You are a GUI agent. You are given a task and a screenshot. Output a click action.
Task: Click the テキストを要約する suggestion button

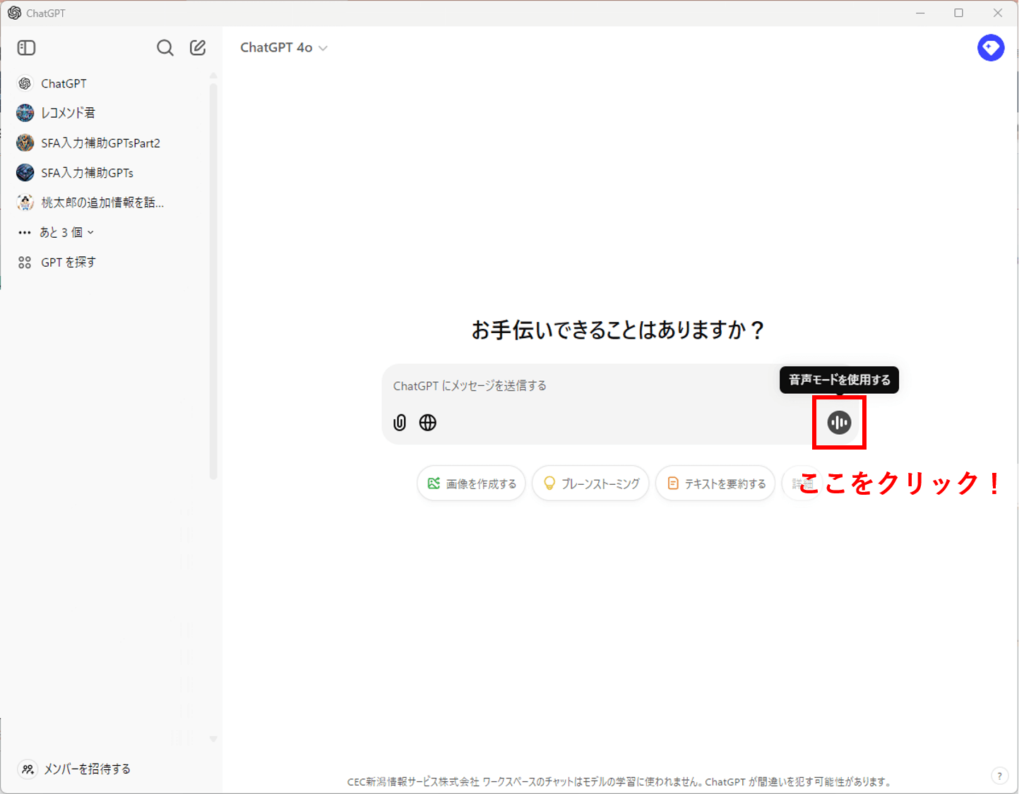coord(714,484)
